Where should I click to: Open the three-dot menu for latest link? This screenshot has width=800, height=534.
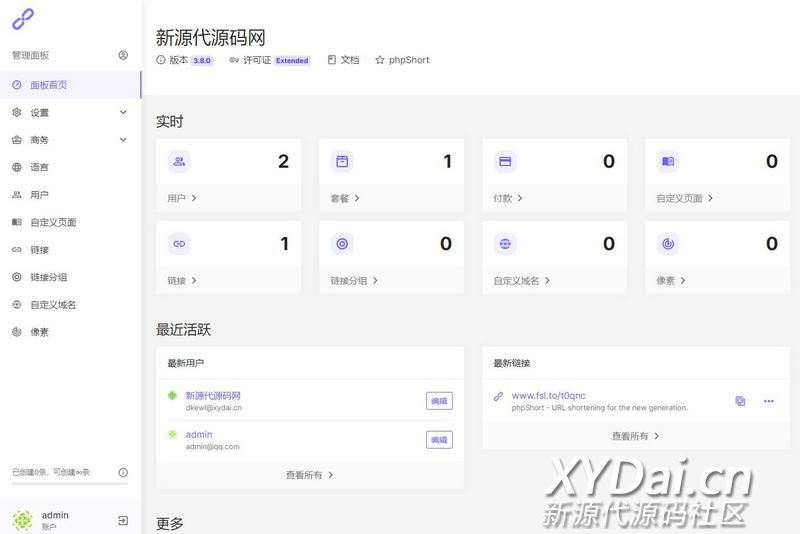(768, 401)
